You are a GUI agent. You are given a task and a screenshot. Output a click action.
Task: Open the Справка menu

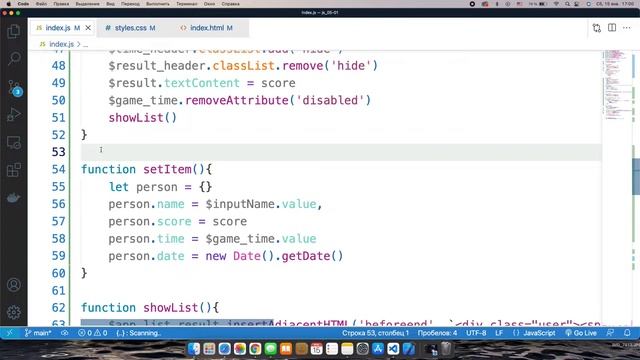[231, 4]
